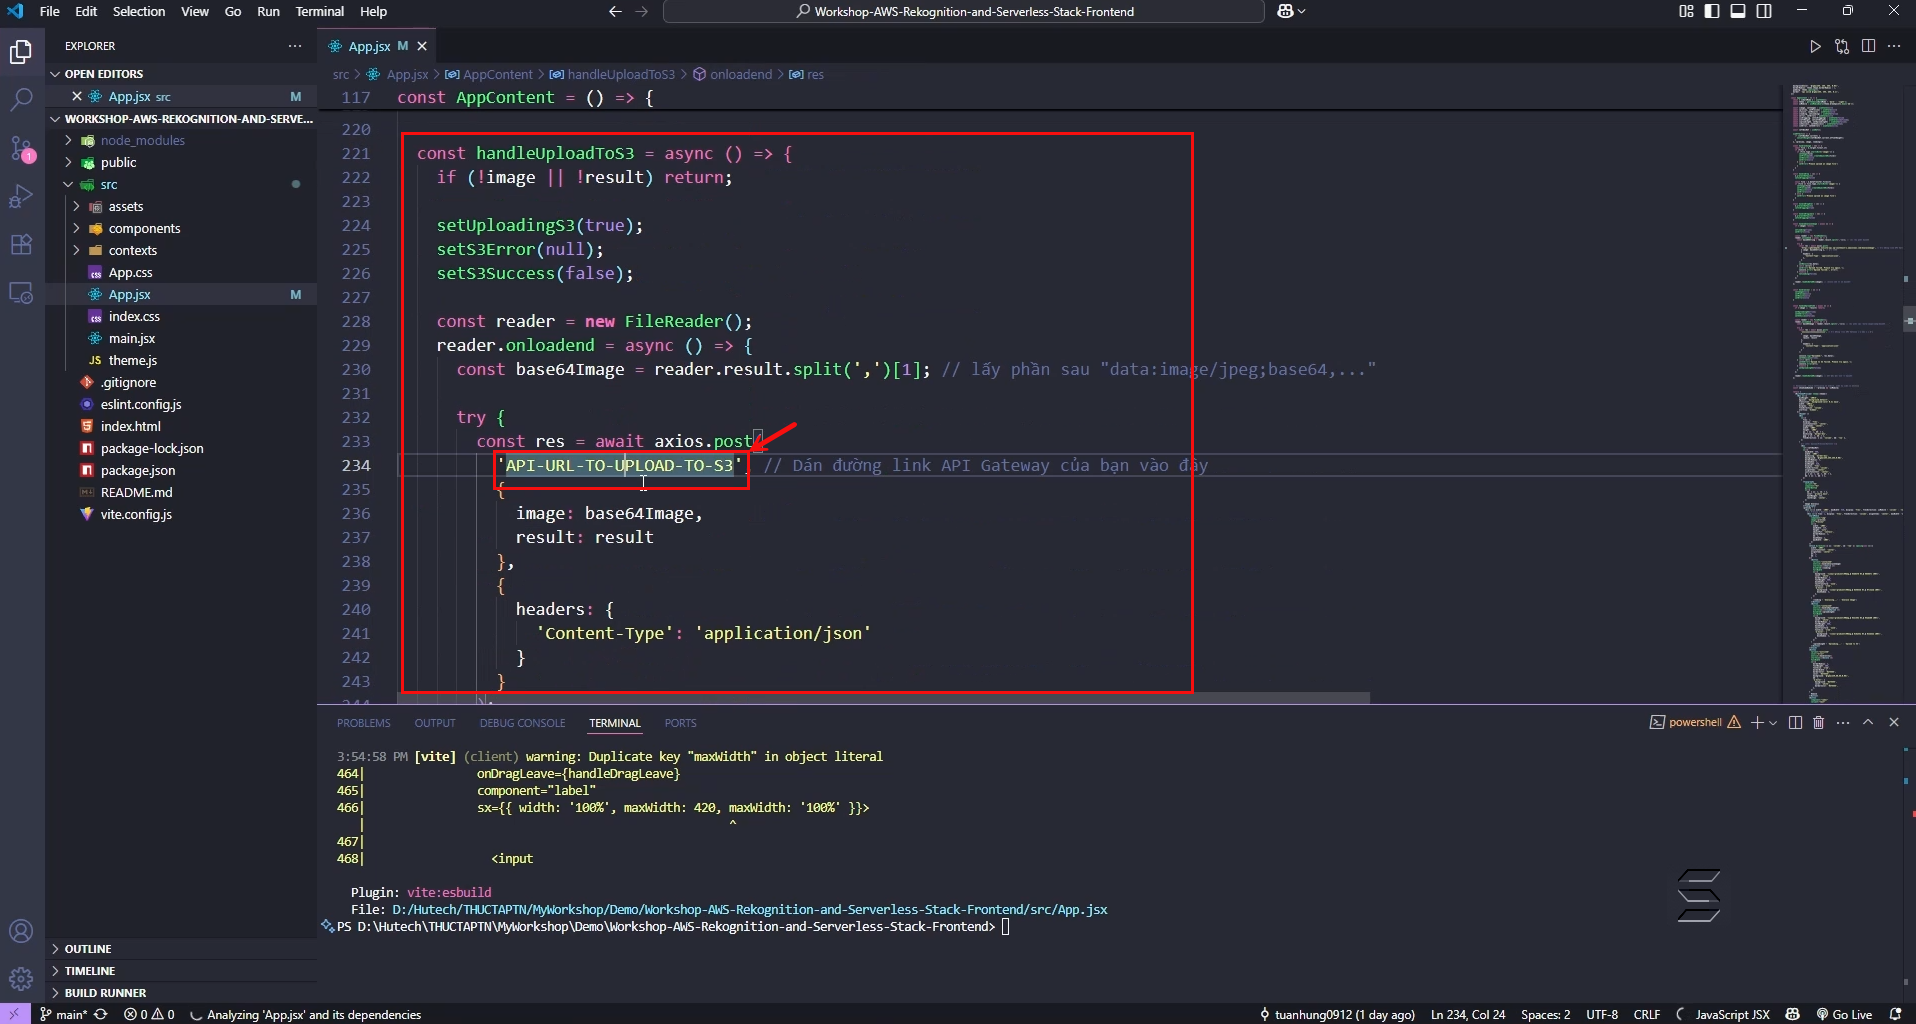The width and height of the screenshot is (1916, 1024).
Task: Expand the Build Runner section
Action: (x=181, y=992)
